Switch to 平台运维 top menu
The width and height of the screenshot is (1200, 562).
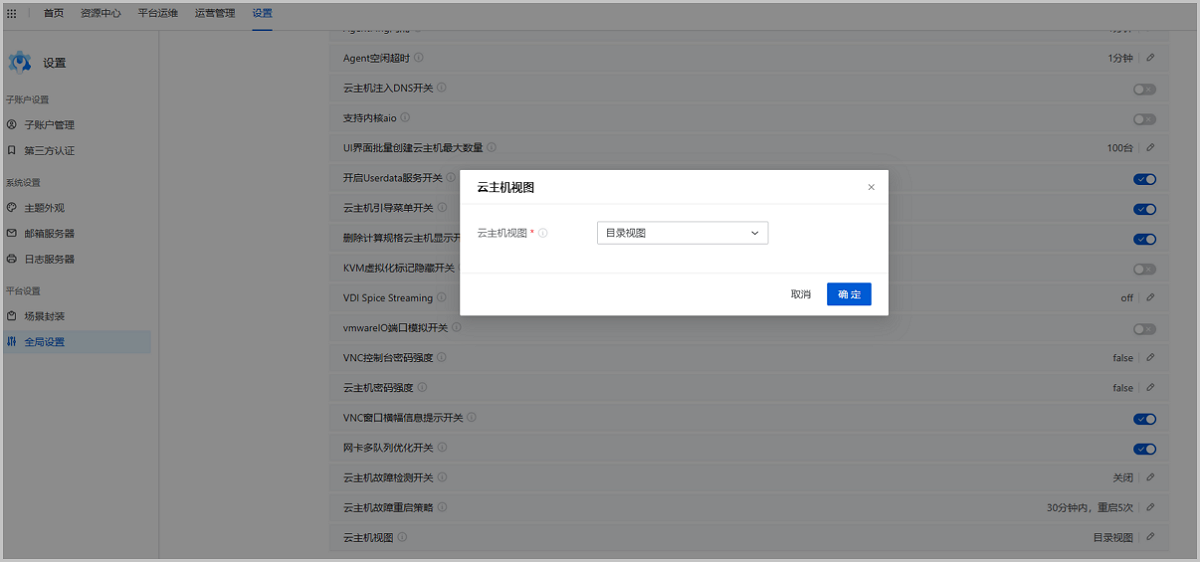pos(158,13)
